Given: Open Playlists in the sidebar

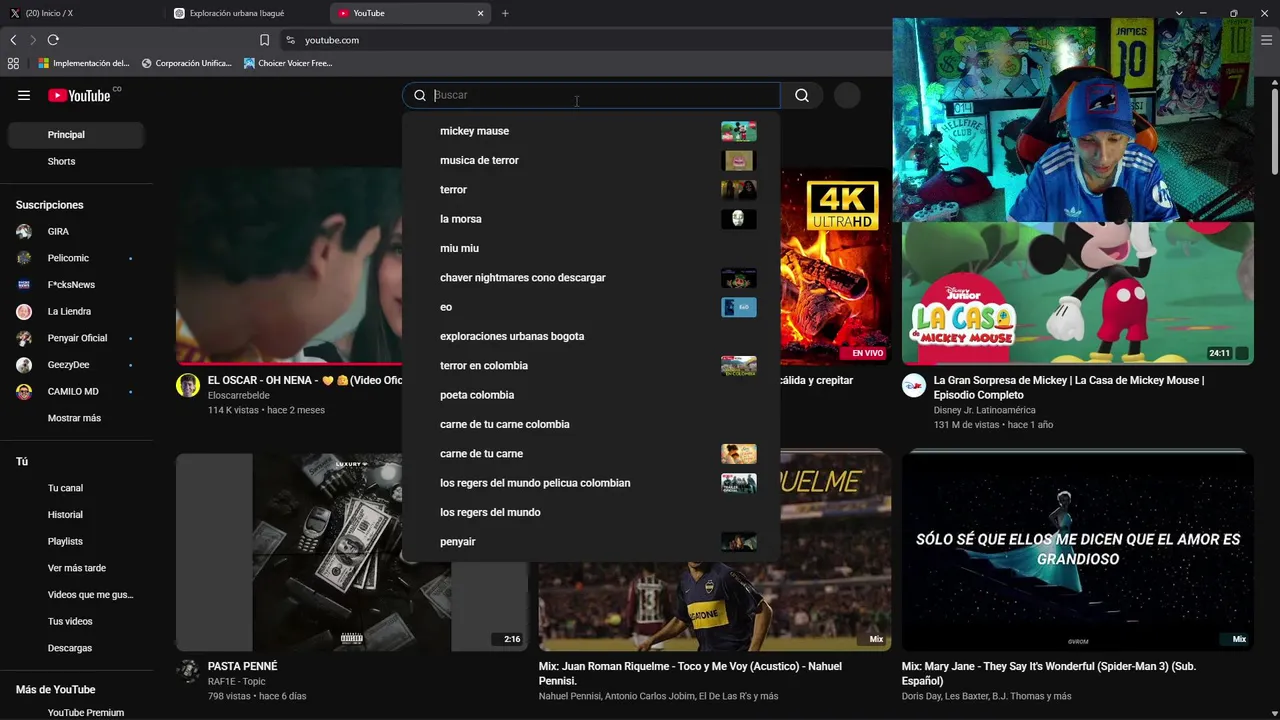Looking at the screenshot, I should tap(76, 541).
